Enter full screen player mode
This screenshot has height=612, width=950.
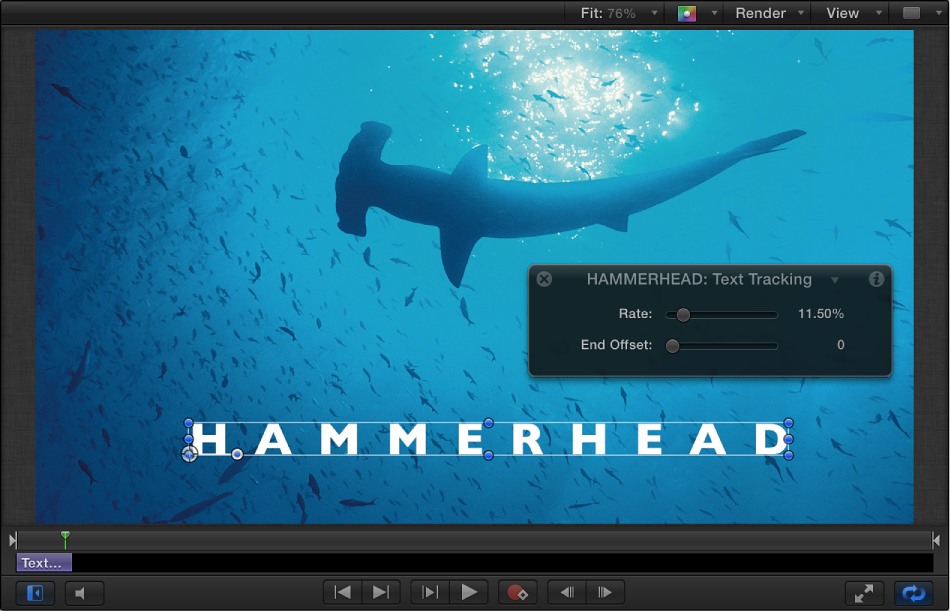point(865,593)
